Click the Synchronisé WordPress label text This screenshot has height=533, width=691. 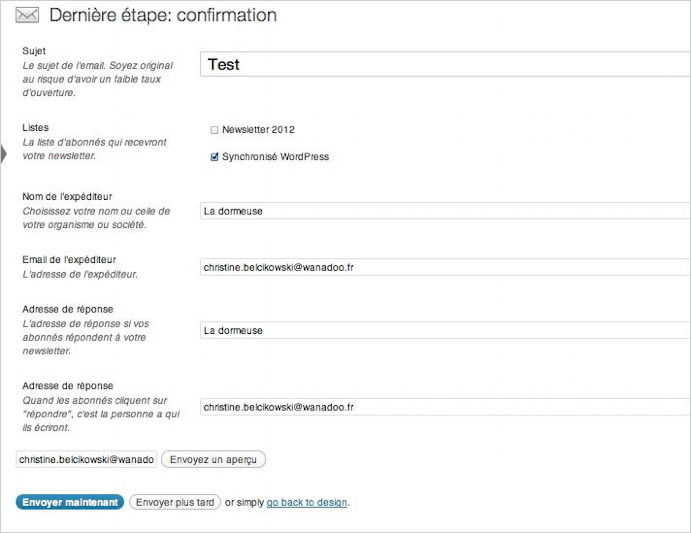click(x=275, y=157)
